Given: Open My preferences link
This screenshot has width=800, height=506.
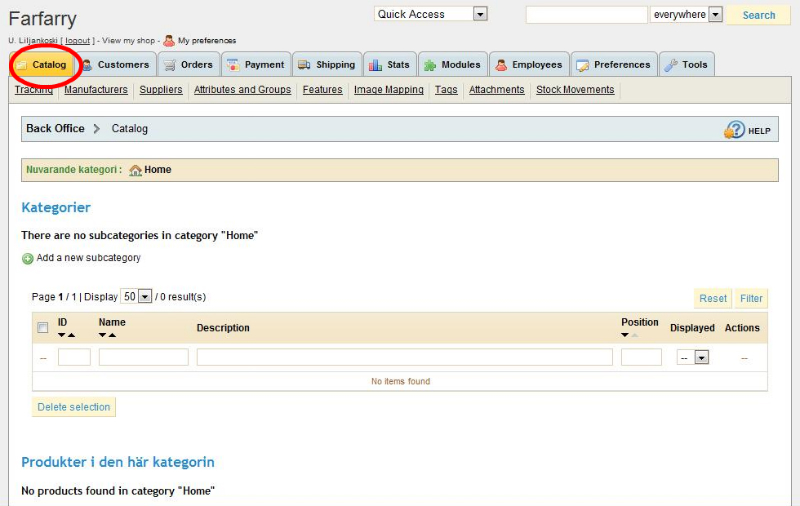Looking at the screenshot, I should pos(207,40).
